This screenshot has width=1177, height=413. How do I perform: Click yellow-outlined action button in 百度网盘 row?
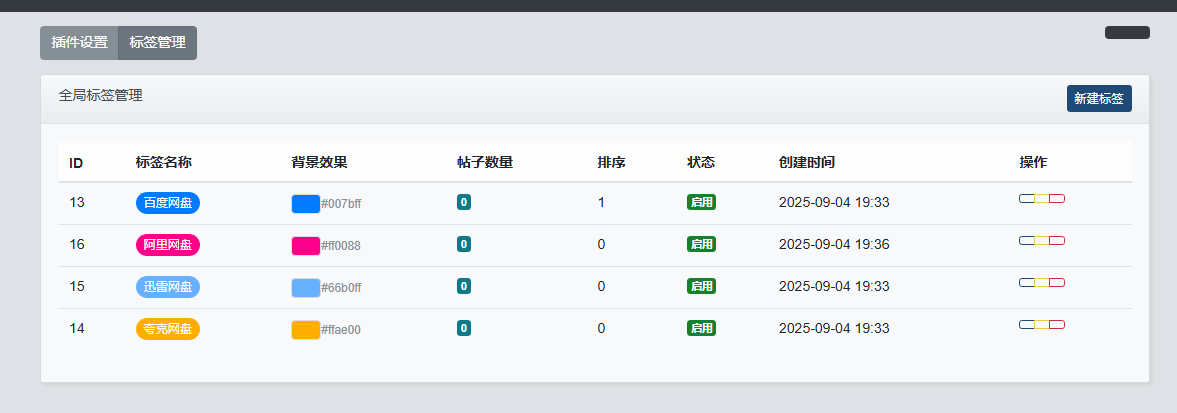pos(1041,199)
